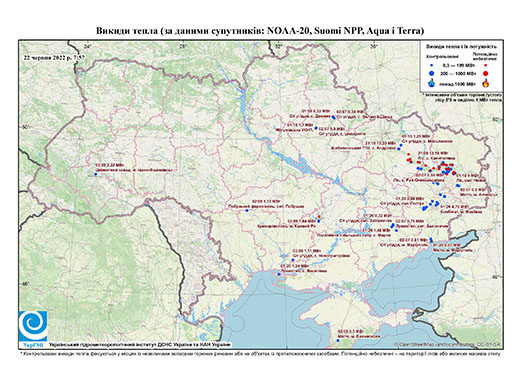Image resolution: width=520 pixels, height=368 pixels.
Task: Click the small red dot in legend
Action: coord(486,65)
